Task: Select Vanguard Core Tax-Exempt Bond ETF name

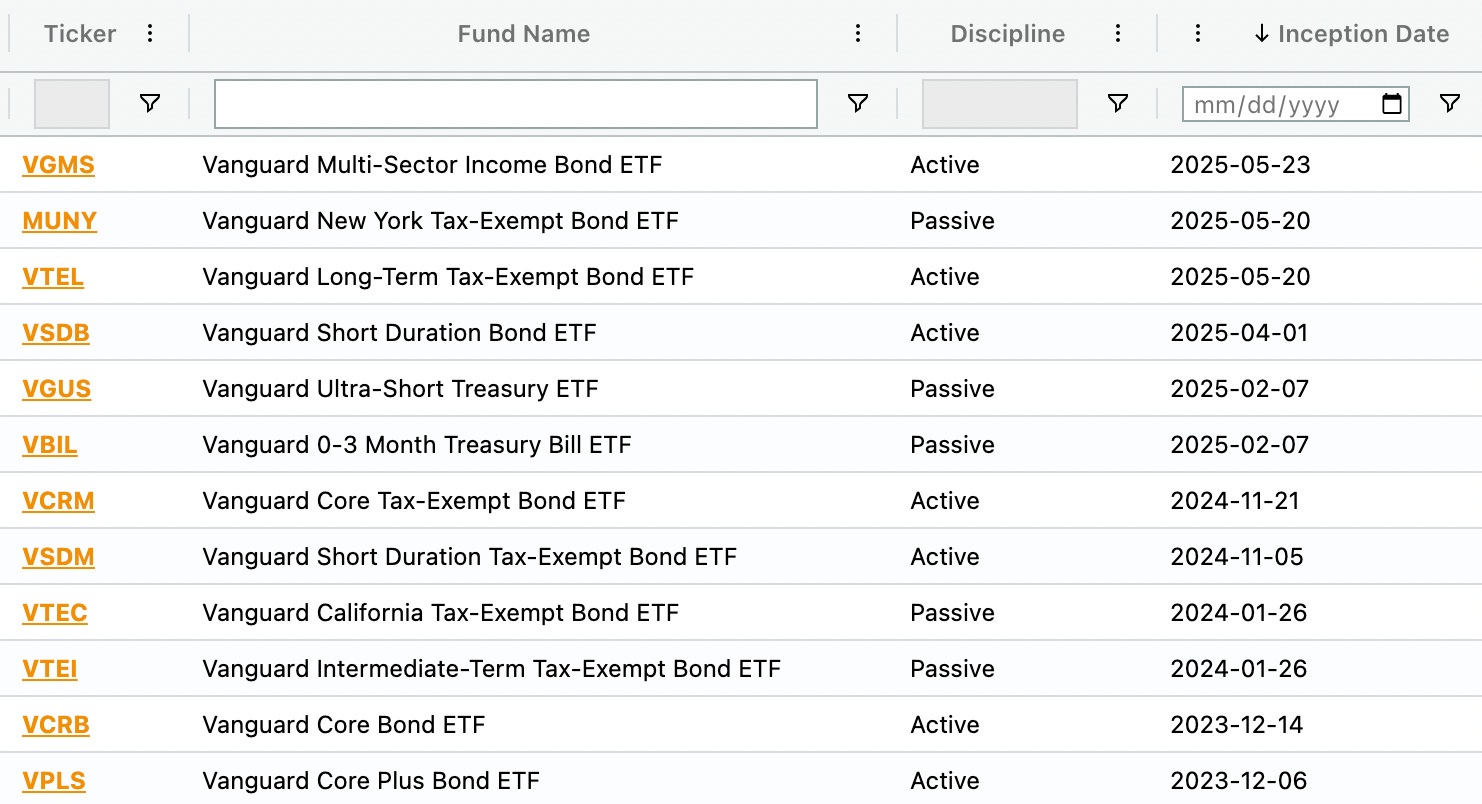Action: point(414,501)
